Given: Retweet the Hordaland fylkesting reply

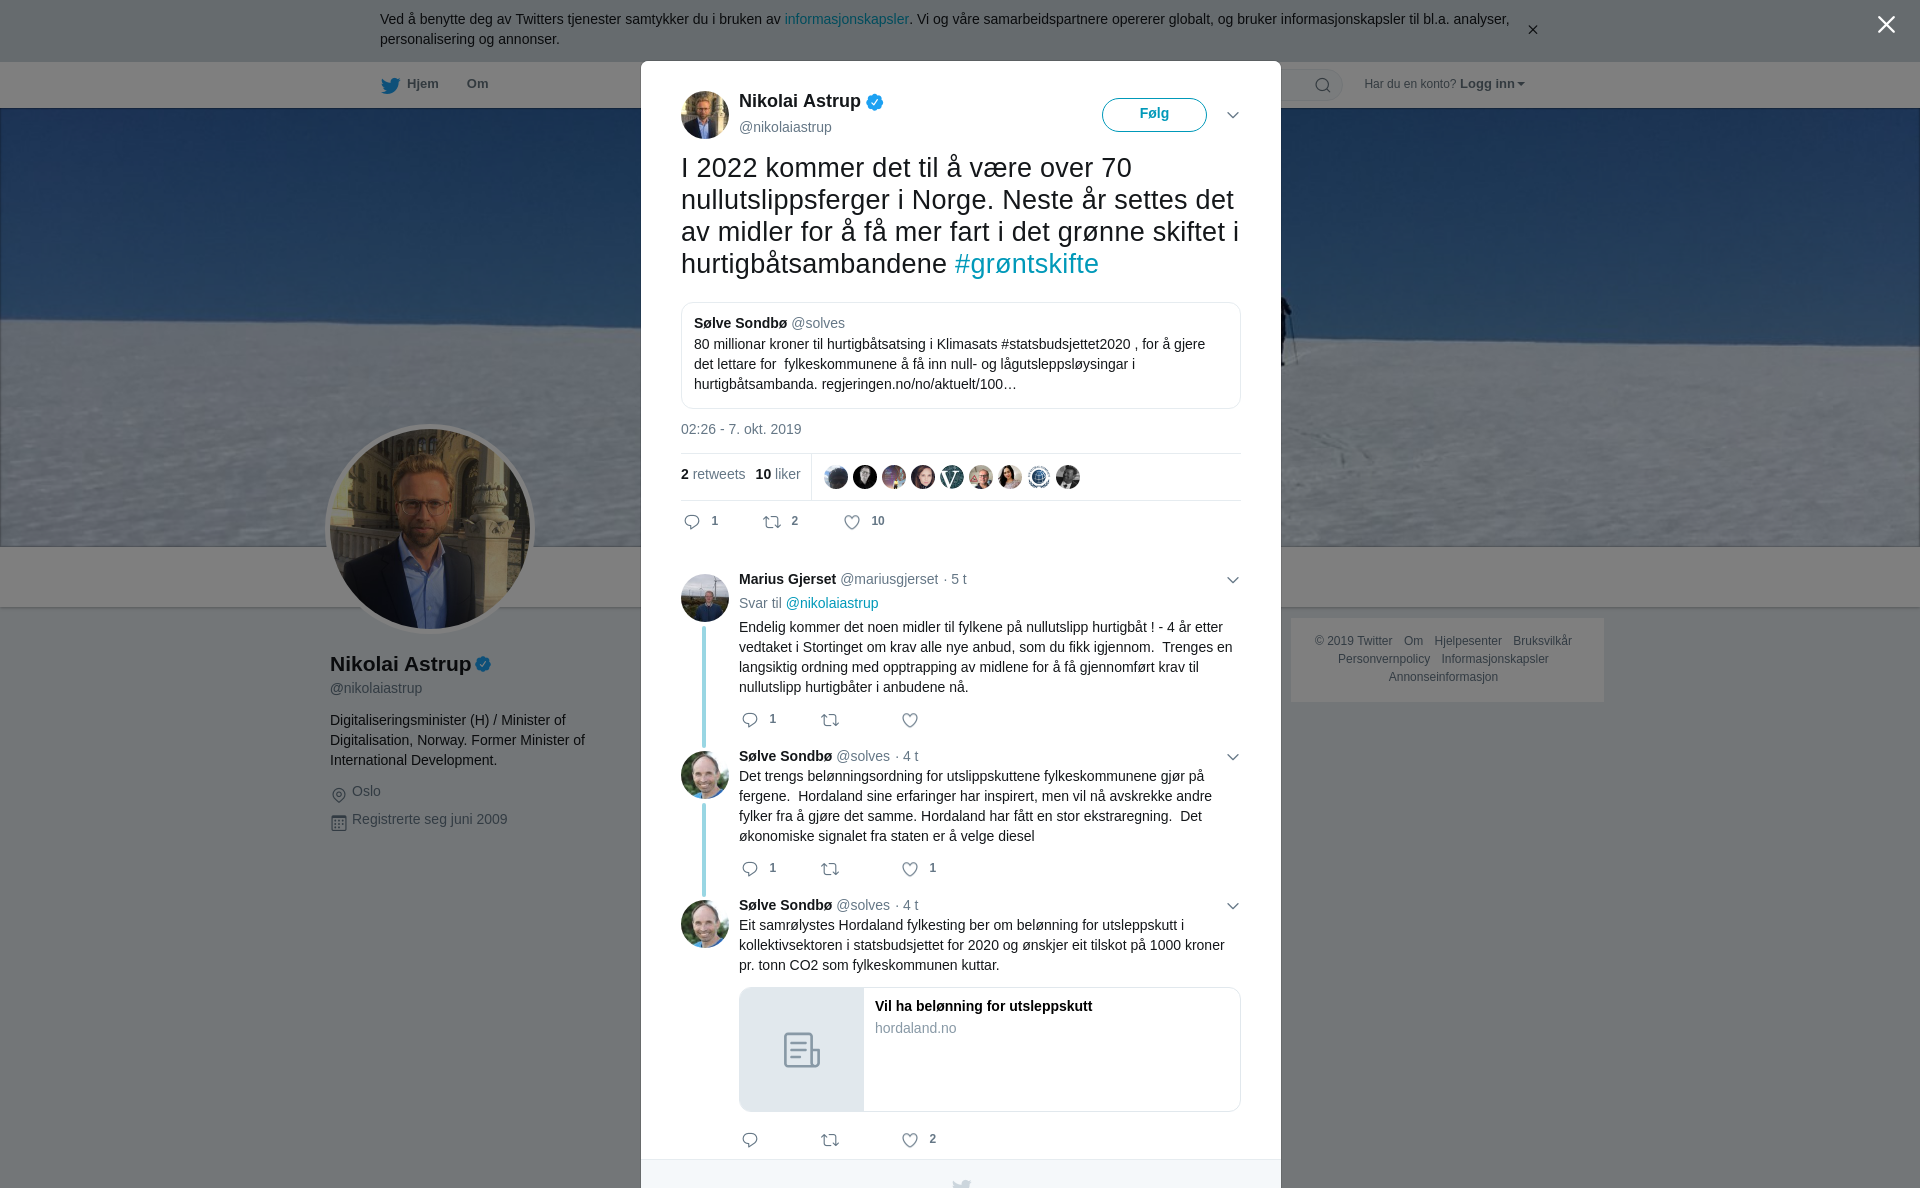Looking at the screenshot, I should (830, 1140).
